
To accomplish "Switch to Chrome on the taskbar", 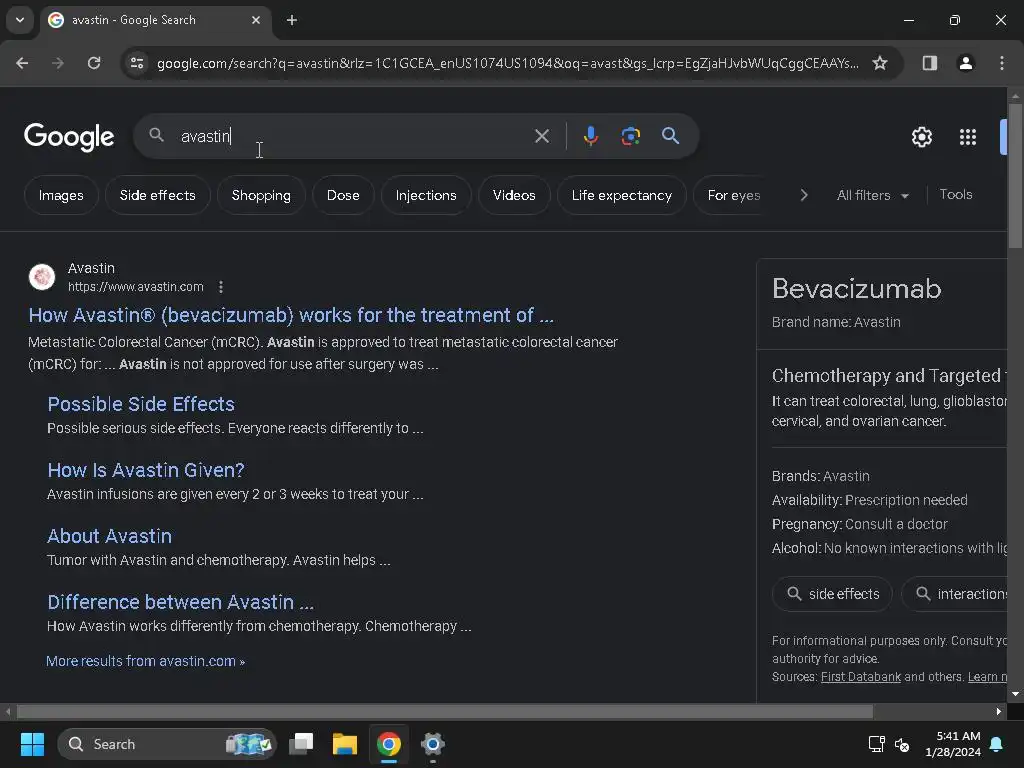I will tap(389, 744).
